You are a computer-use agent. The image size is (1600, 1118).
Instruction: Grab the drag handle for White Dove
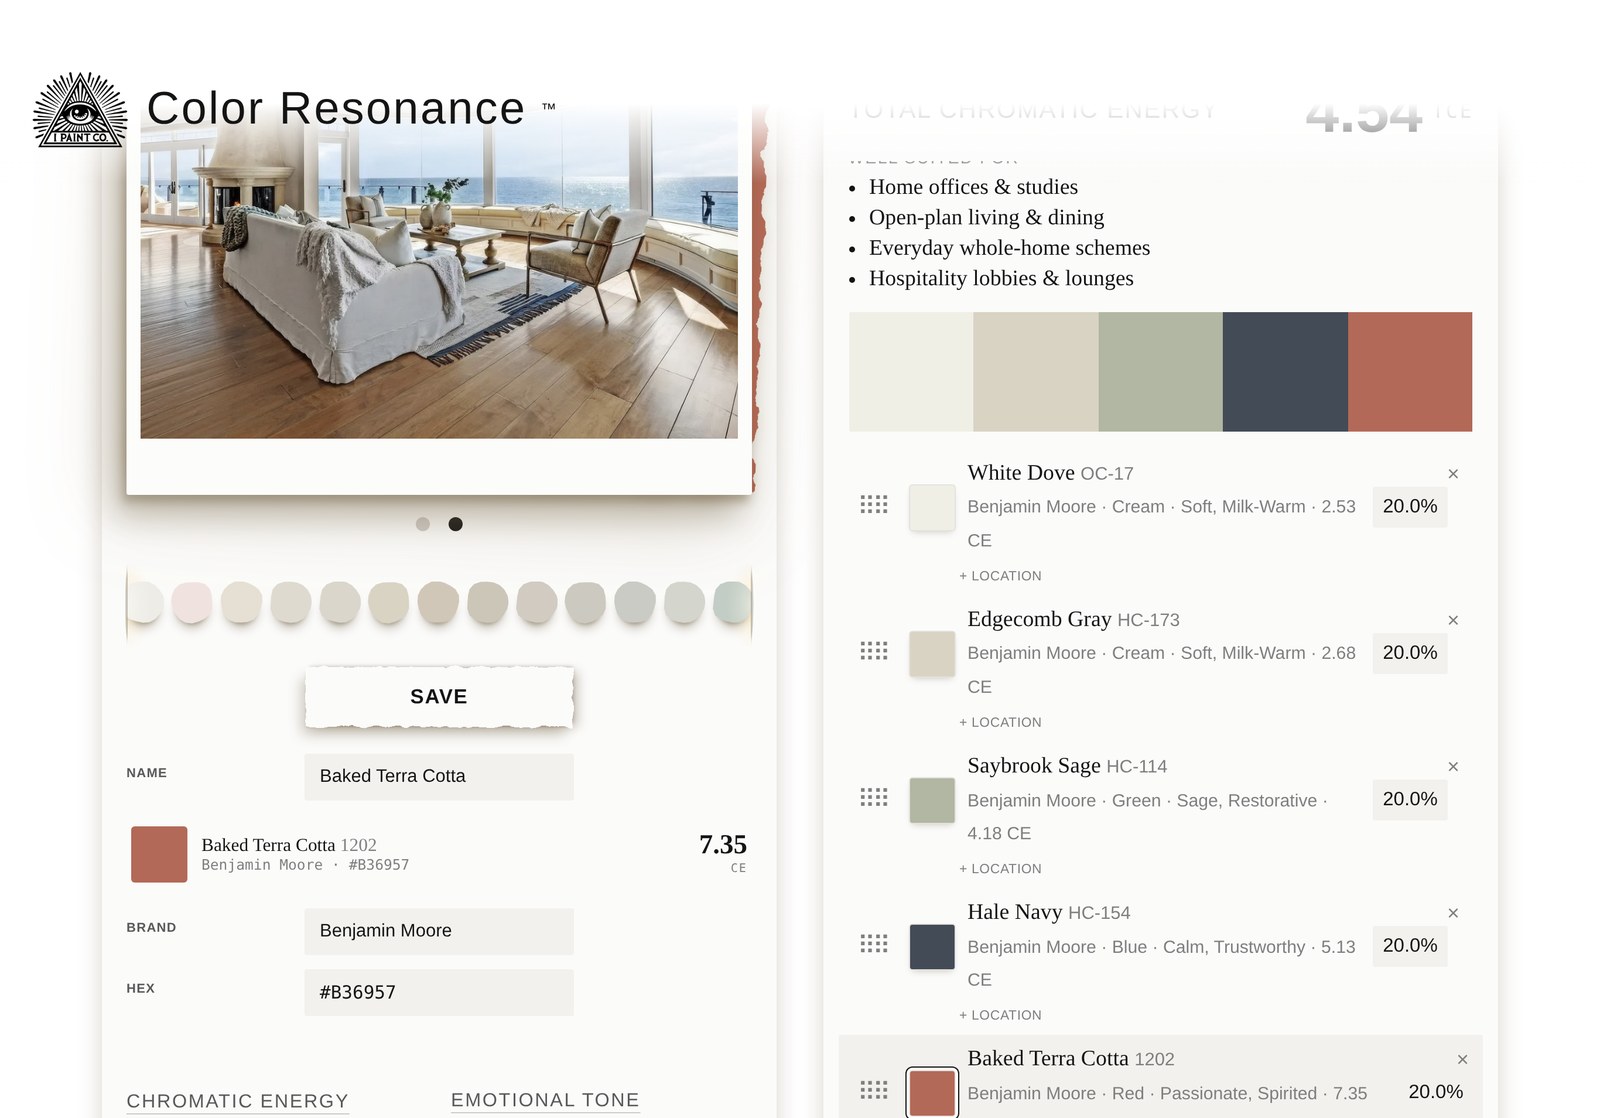tap(874, 505)
